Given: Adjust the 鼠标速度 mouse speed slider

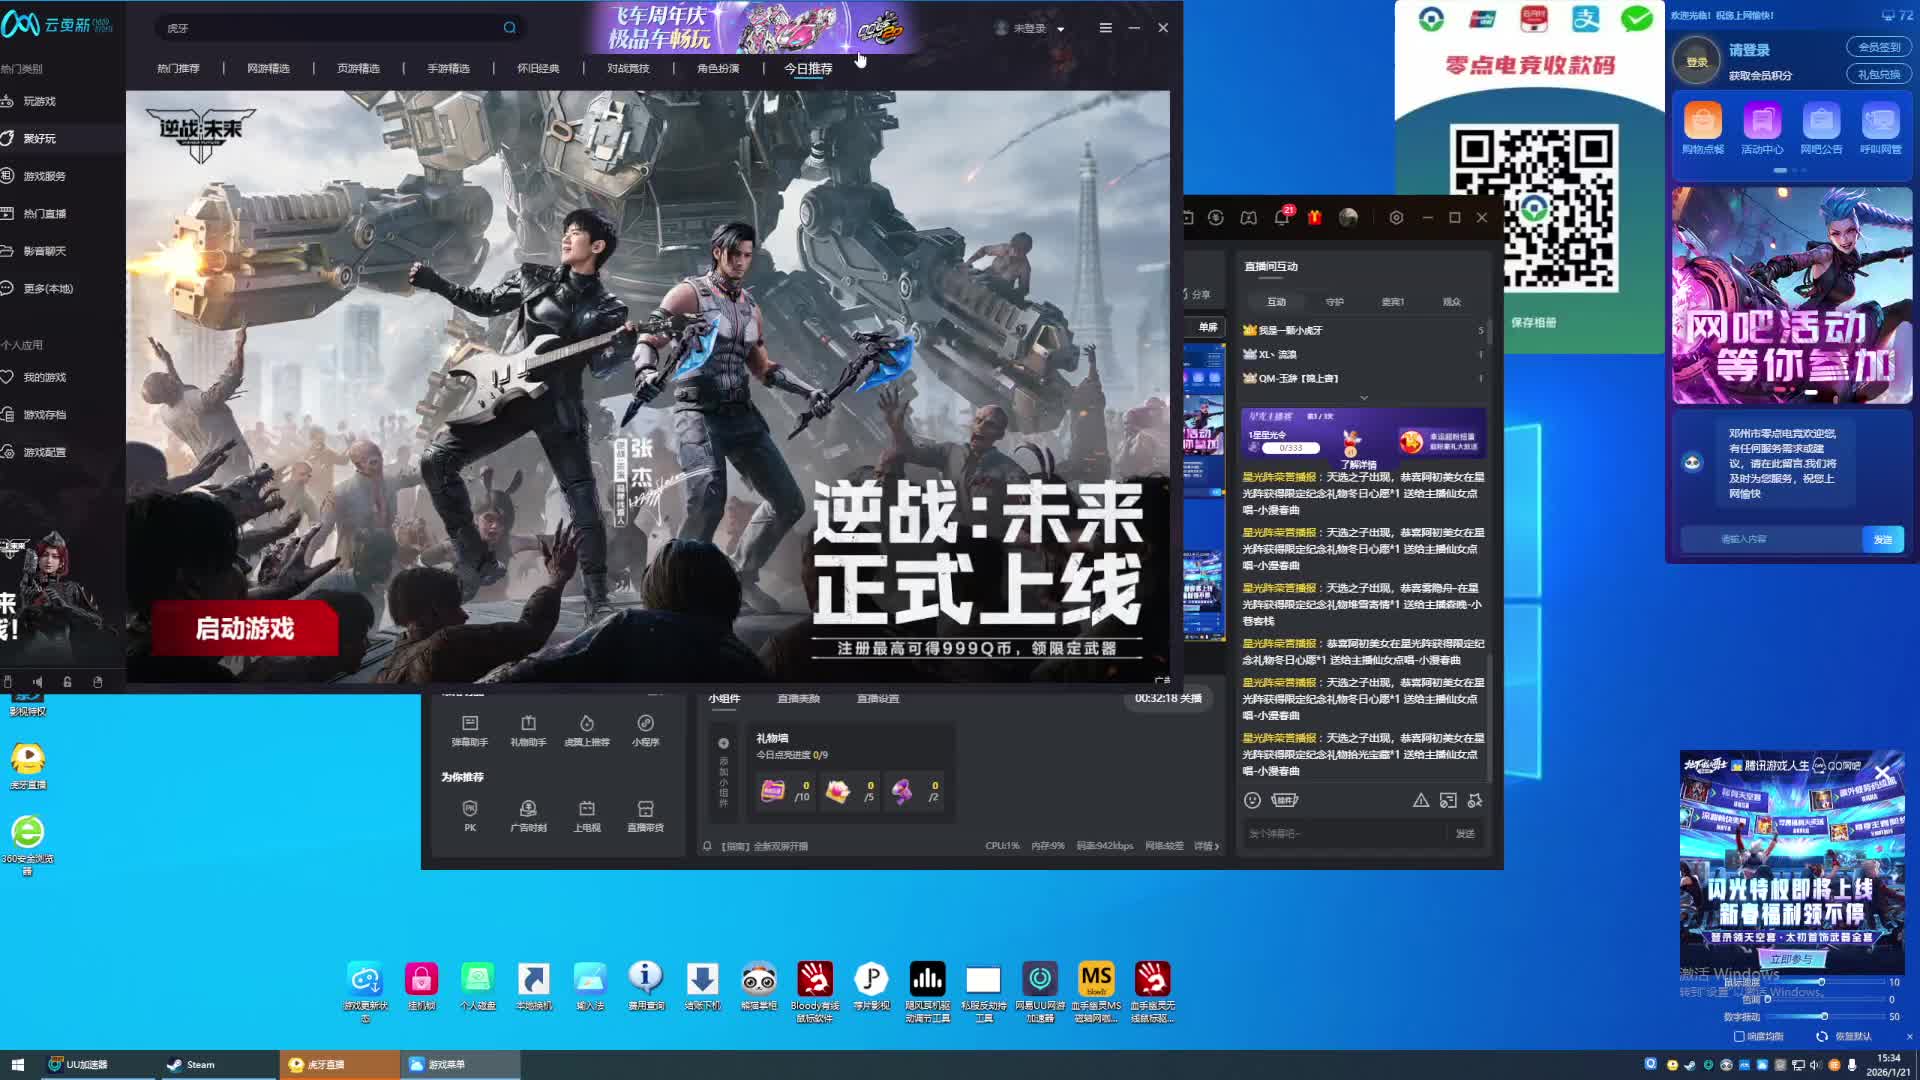Looking at the screenshot, I should click(x=1821, y=982).
